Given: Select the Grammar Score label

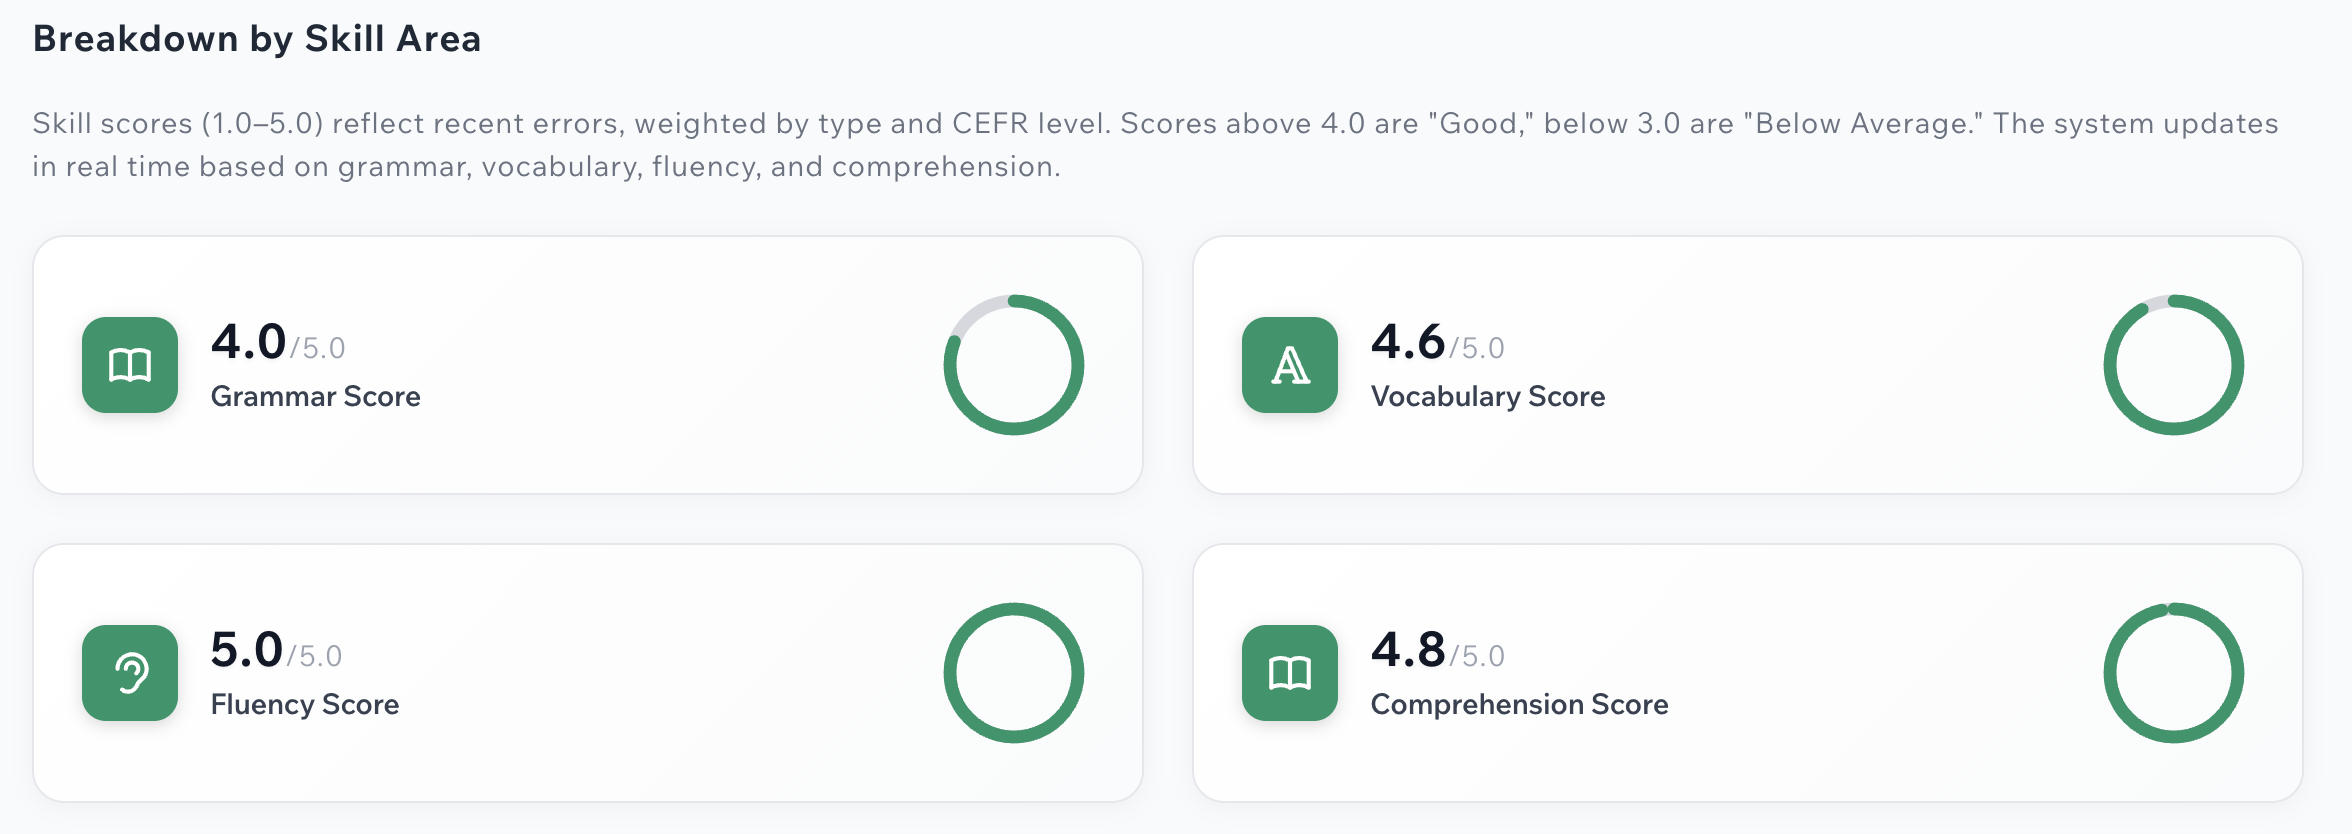Looking at the screenshot, I should coord(315,397).
